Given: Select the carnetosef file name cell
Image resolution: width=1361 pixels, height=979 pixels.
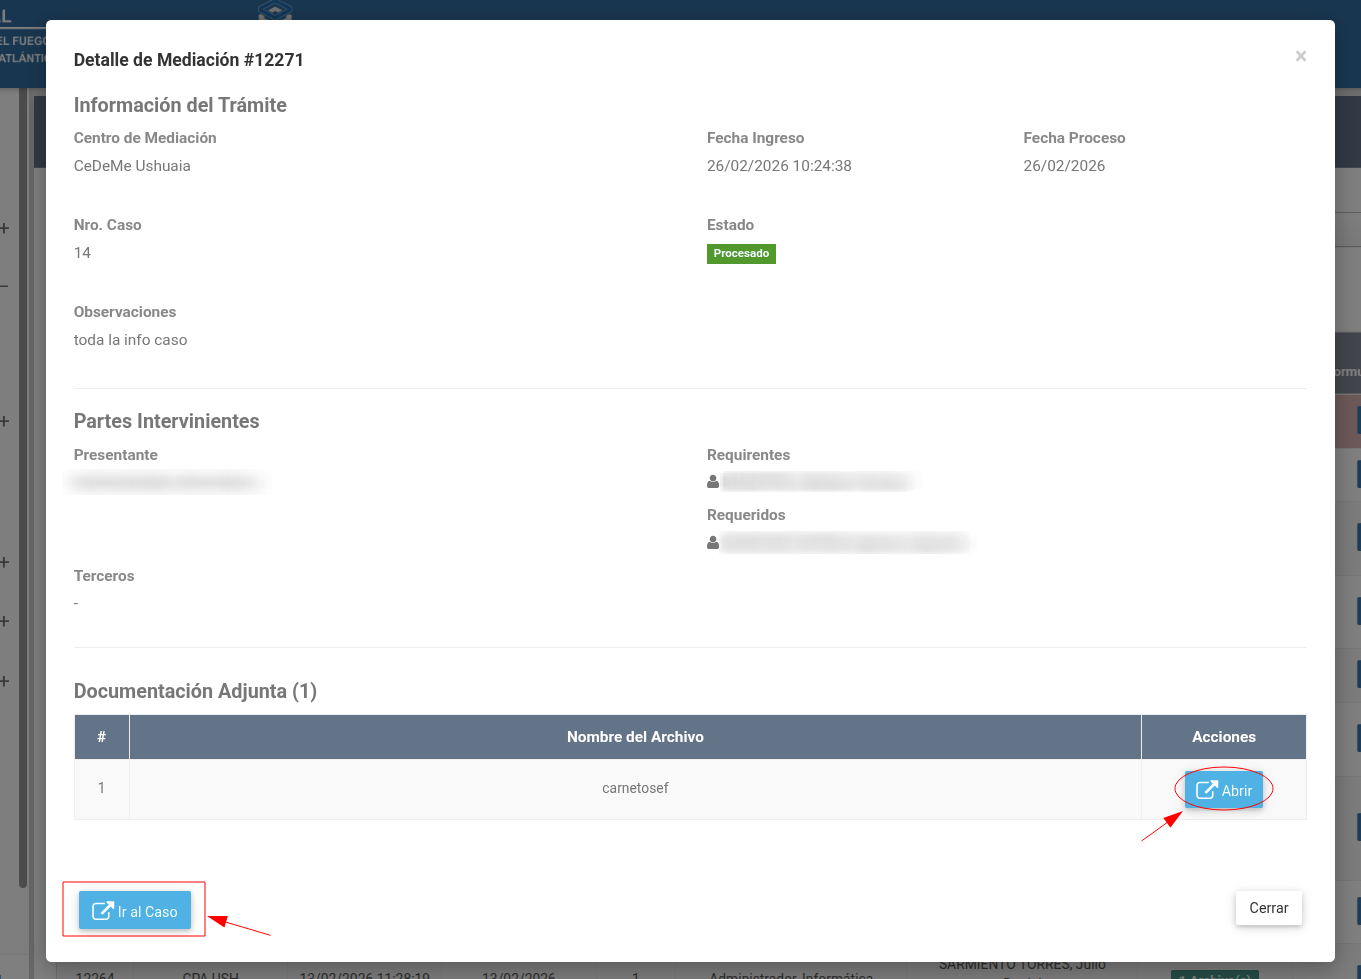Looking at the screenshot, I should 635,789.
